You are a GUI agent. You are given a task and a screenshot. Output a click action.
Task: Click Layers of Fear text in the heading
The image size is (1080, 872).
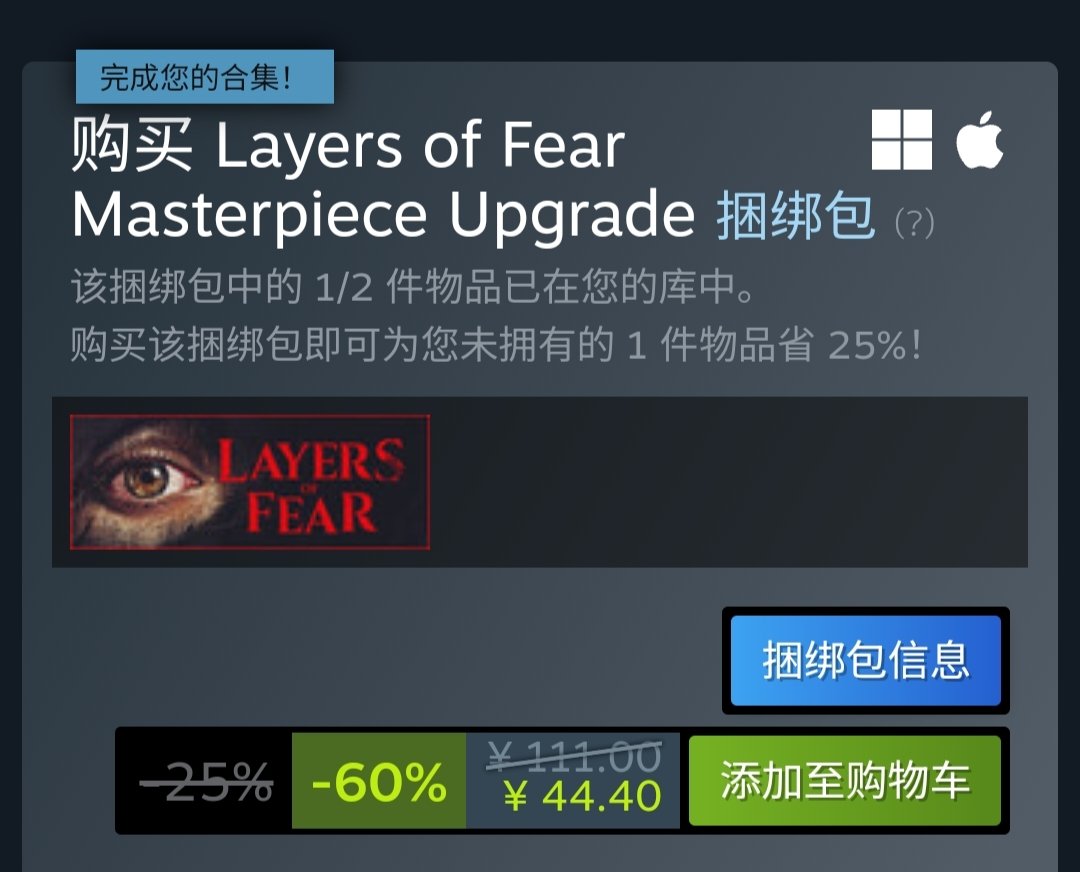(x=421, y=145)
